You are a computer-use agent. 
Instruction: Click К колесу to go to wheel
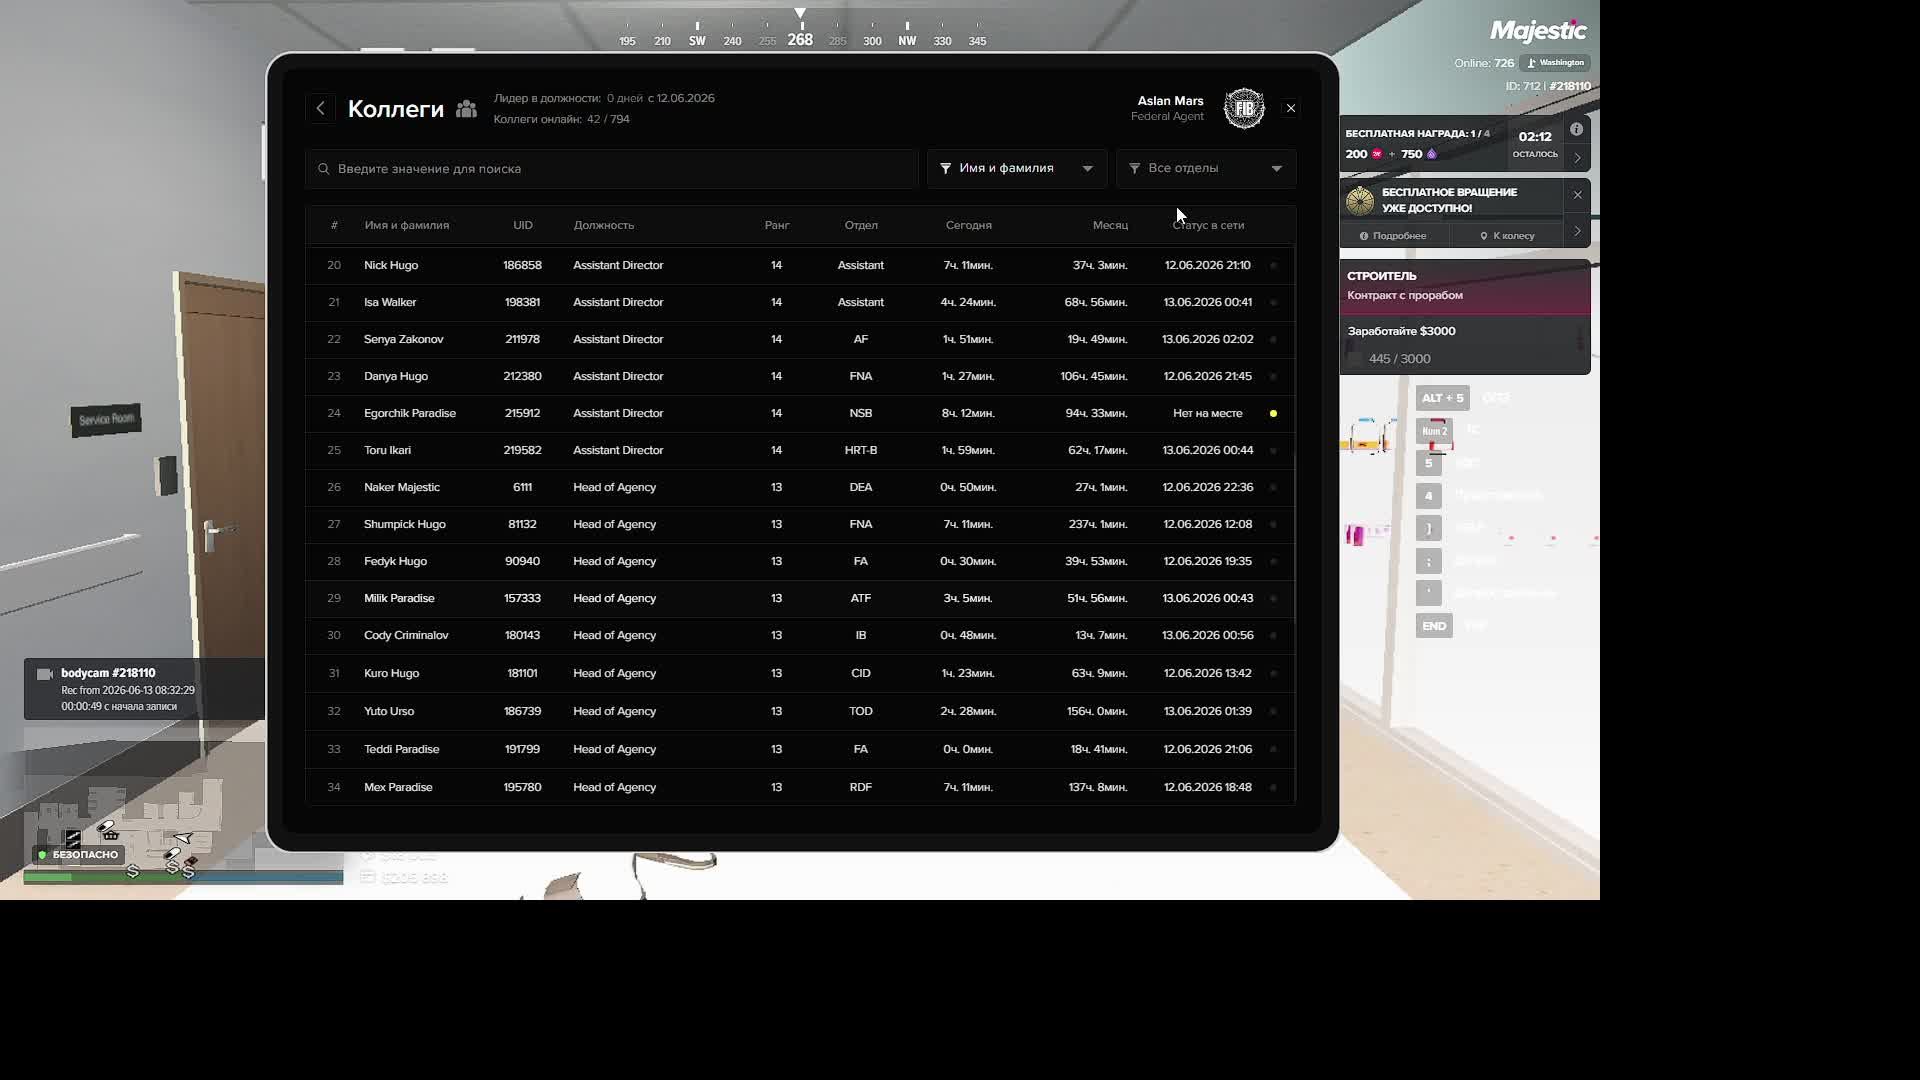click(1507, 236)
